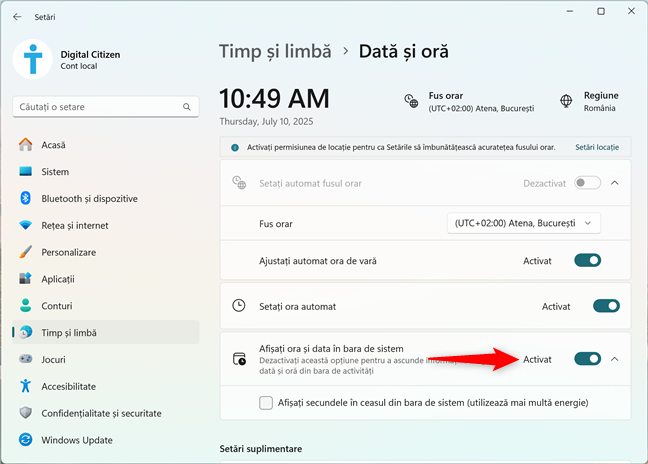This screenshot has height=464, width=648.
Task: Turn off Afișați ora și data toggle
Action: (x=587, y=359)
